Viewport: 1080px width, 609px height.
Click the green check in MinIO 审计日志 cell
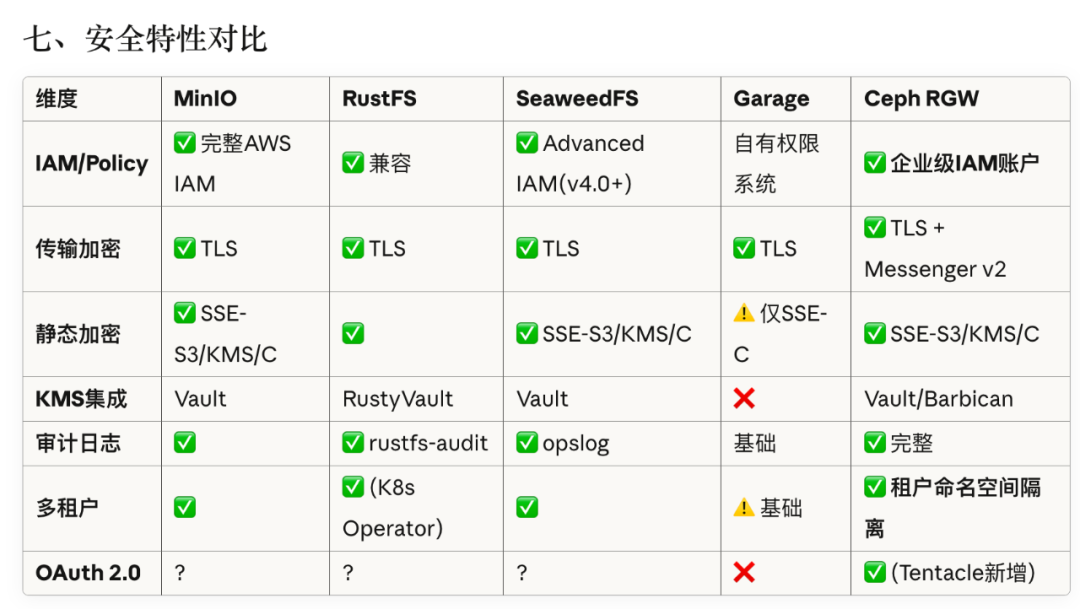[185, 442]
